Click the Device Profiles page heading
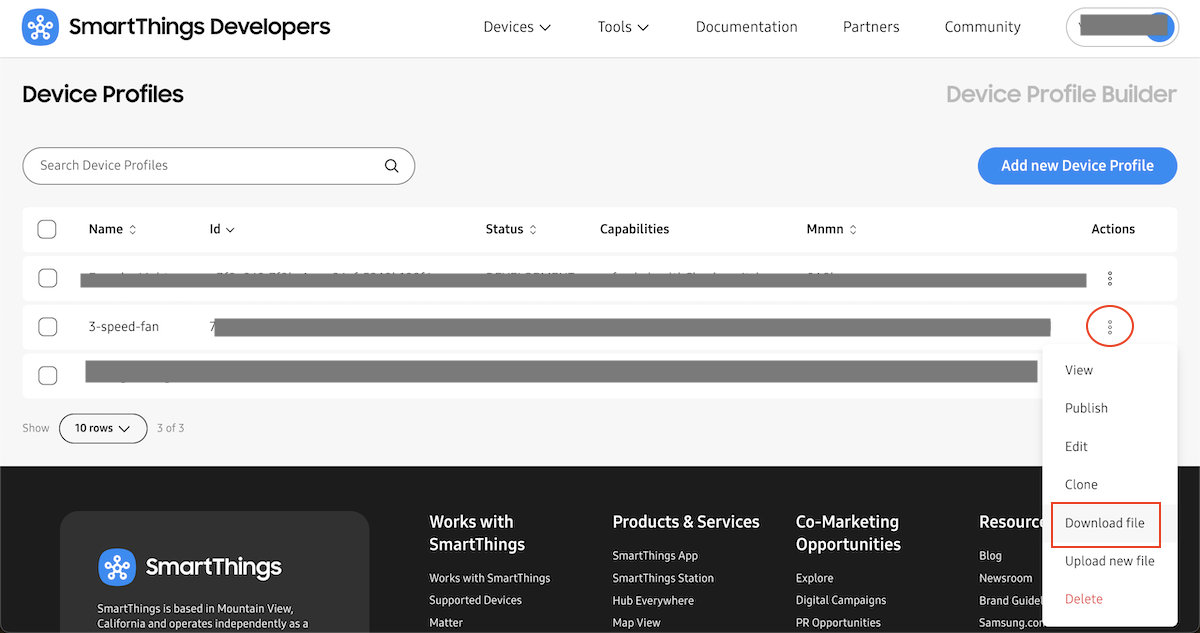 103,95
